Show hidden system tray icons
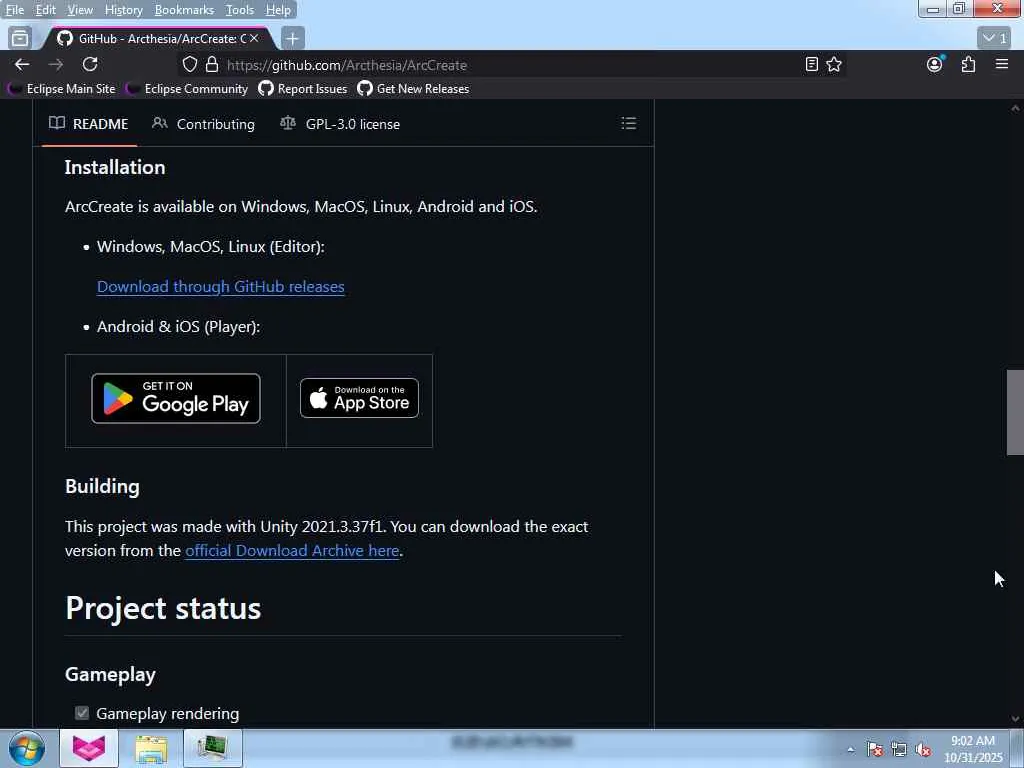1024x768 pixels. 850,750
